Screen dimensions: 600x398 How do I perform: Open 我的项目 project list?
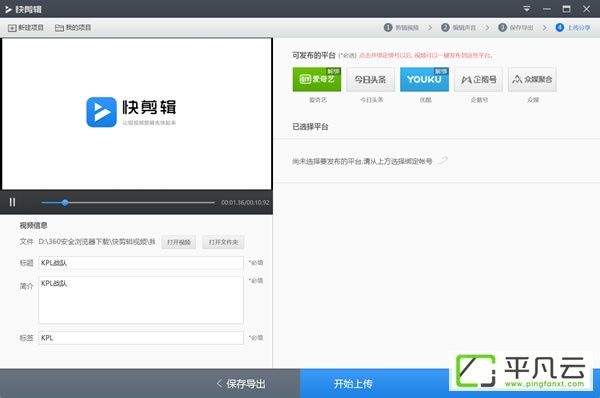pos(73,28)
